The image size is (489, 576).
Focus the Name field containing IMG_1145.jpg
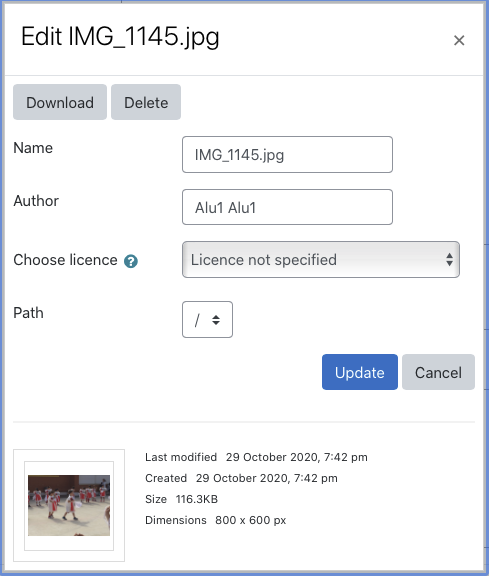pos(287,155)
